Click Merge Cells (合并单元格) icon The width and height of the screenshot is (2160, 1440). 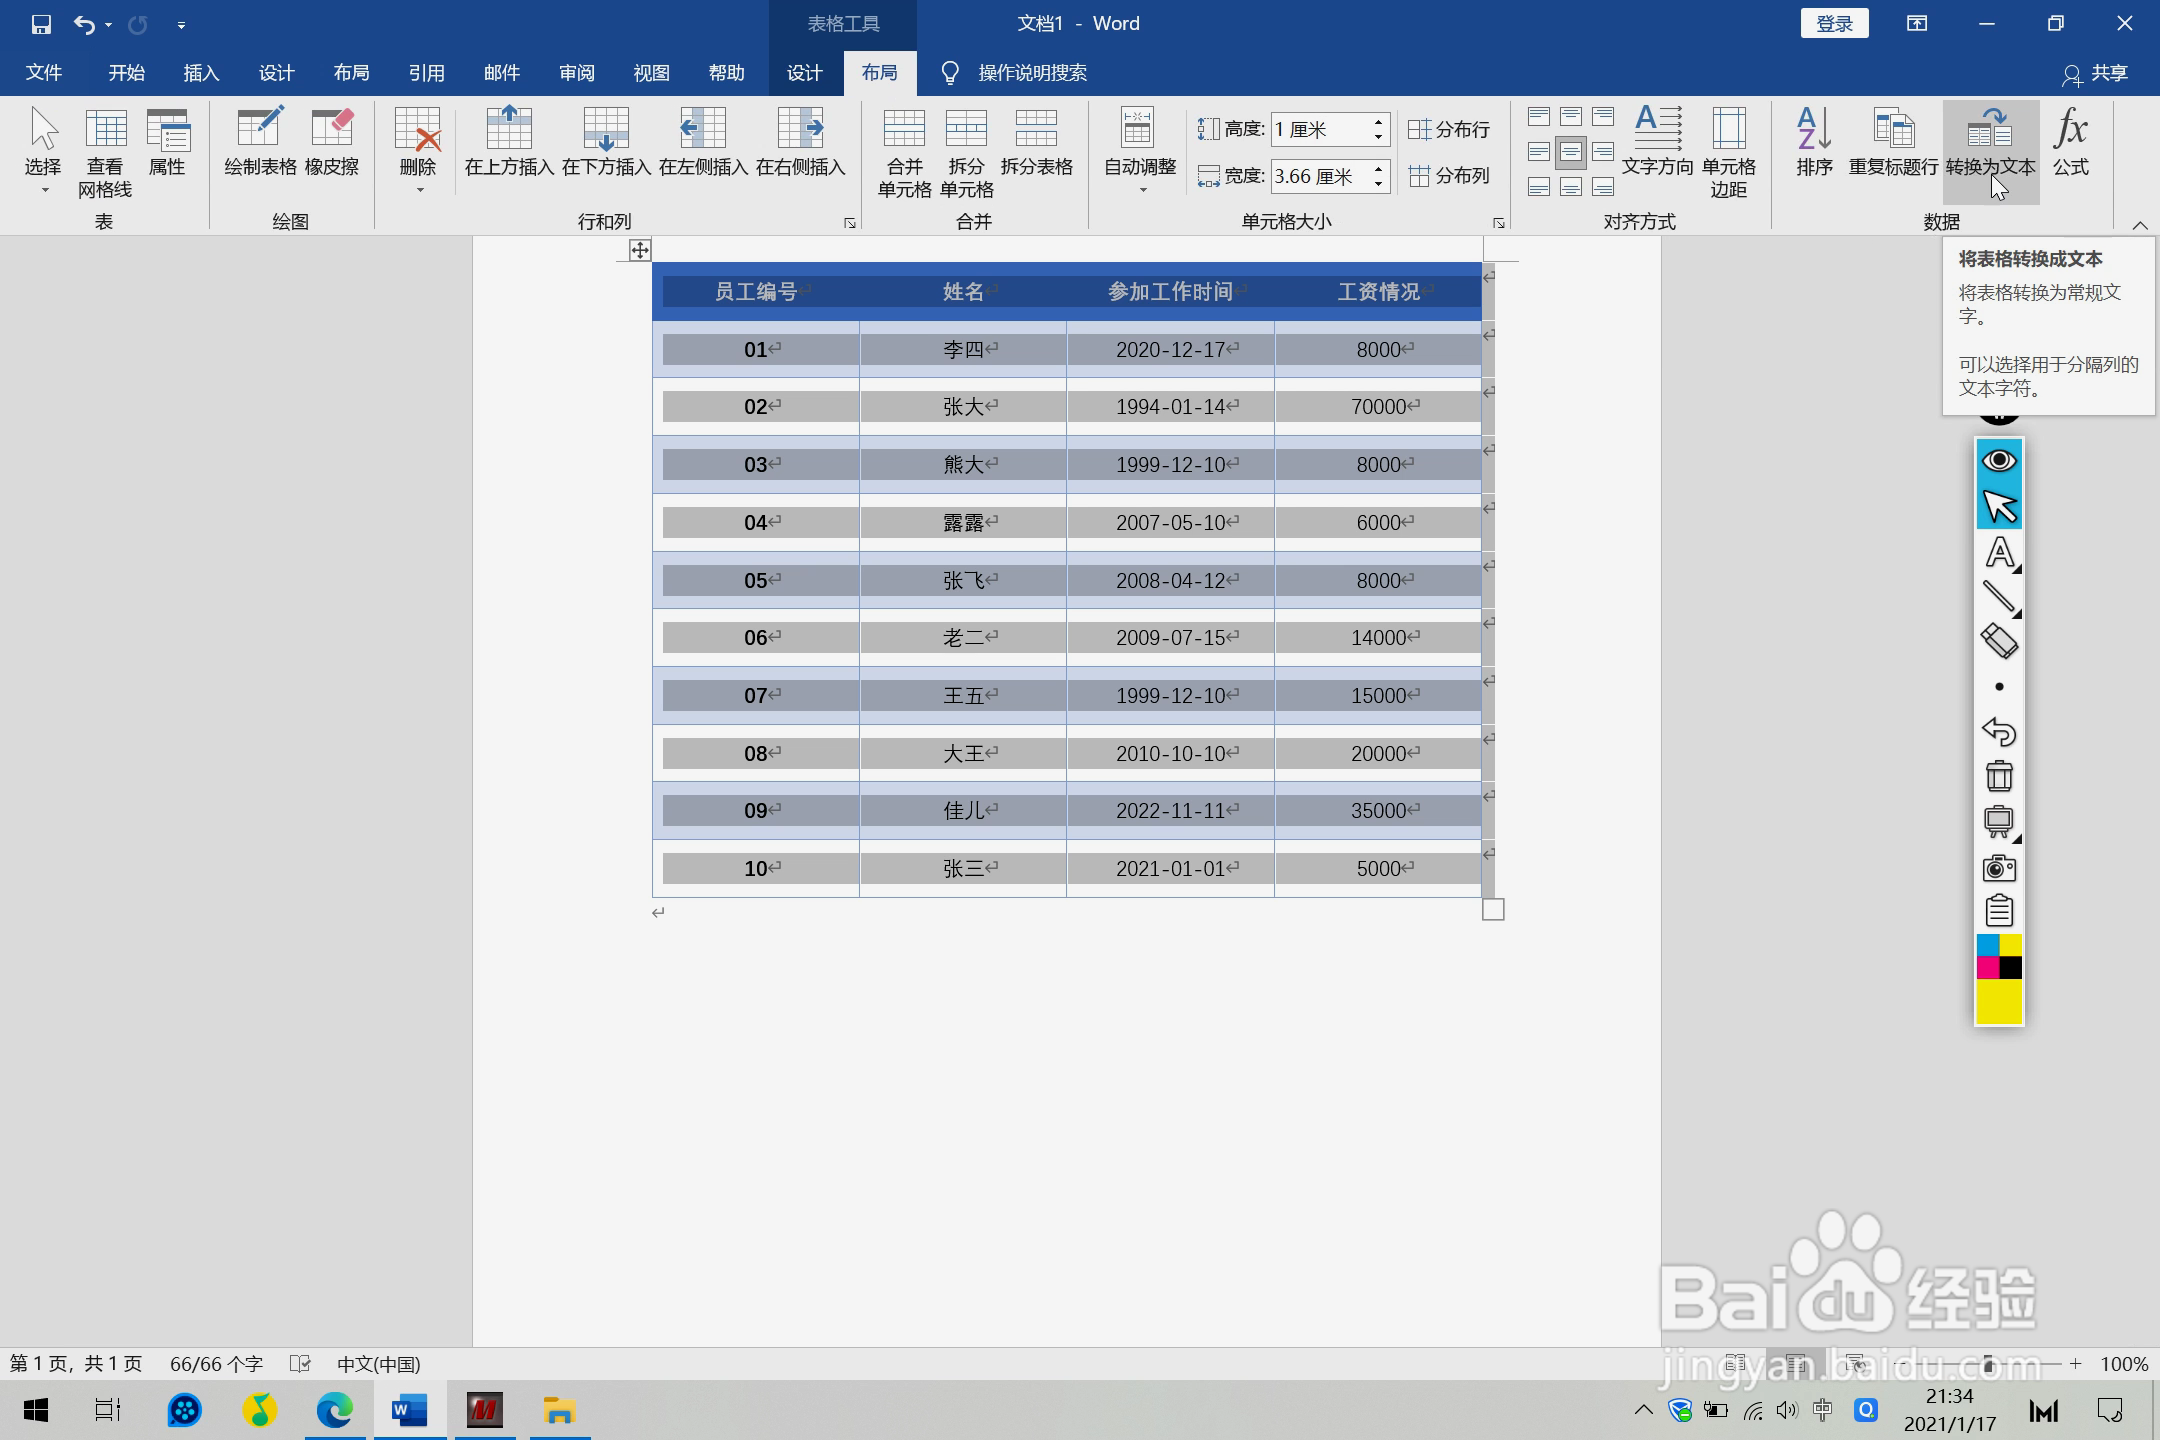(x=904, y=130)
